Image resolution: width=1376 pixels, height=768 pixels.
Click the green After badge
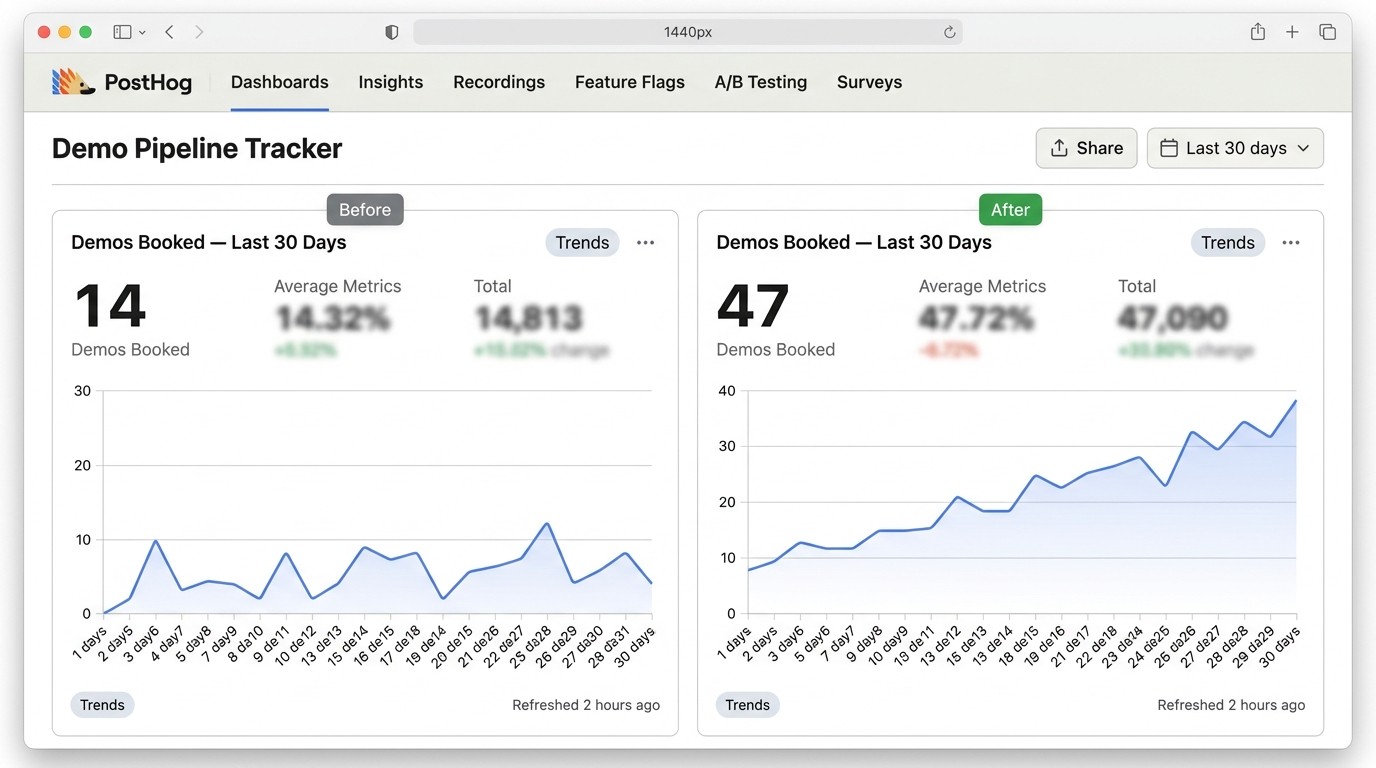1010,209
